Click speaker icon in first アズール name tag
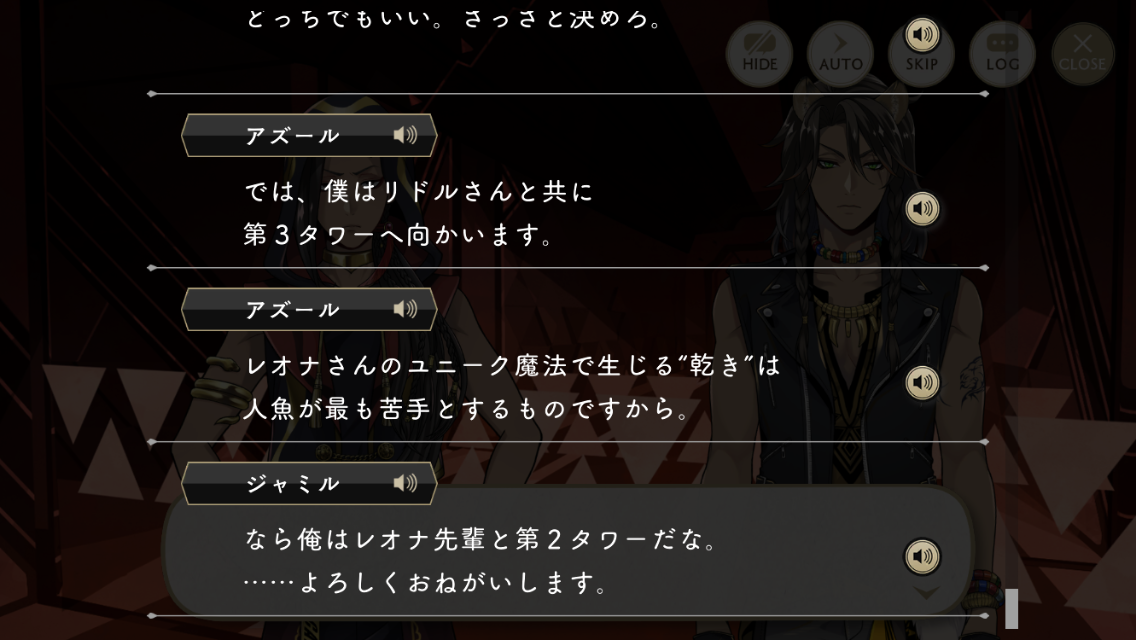 (405, 135)
